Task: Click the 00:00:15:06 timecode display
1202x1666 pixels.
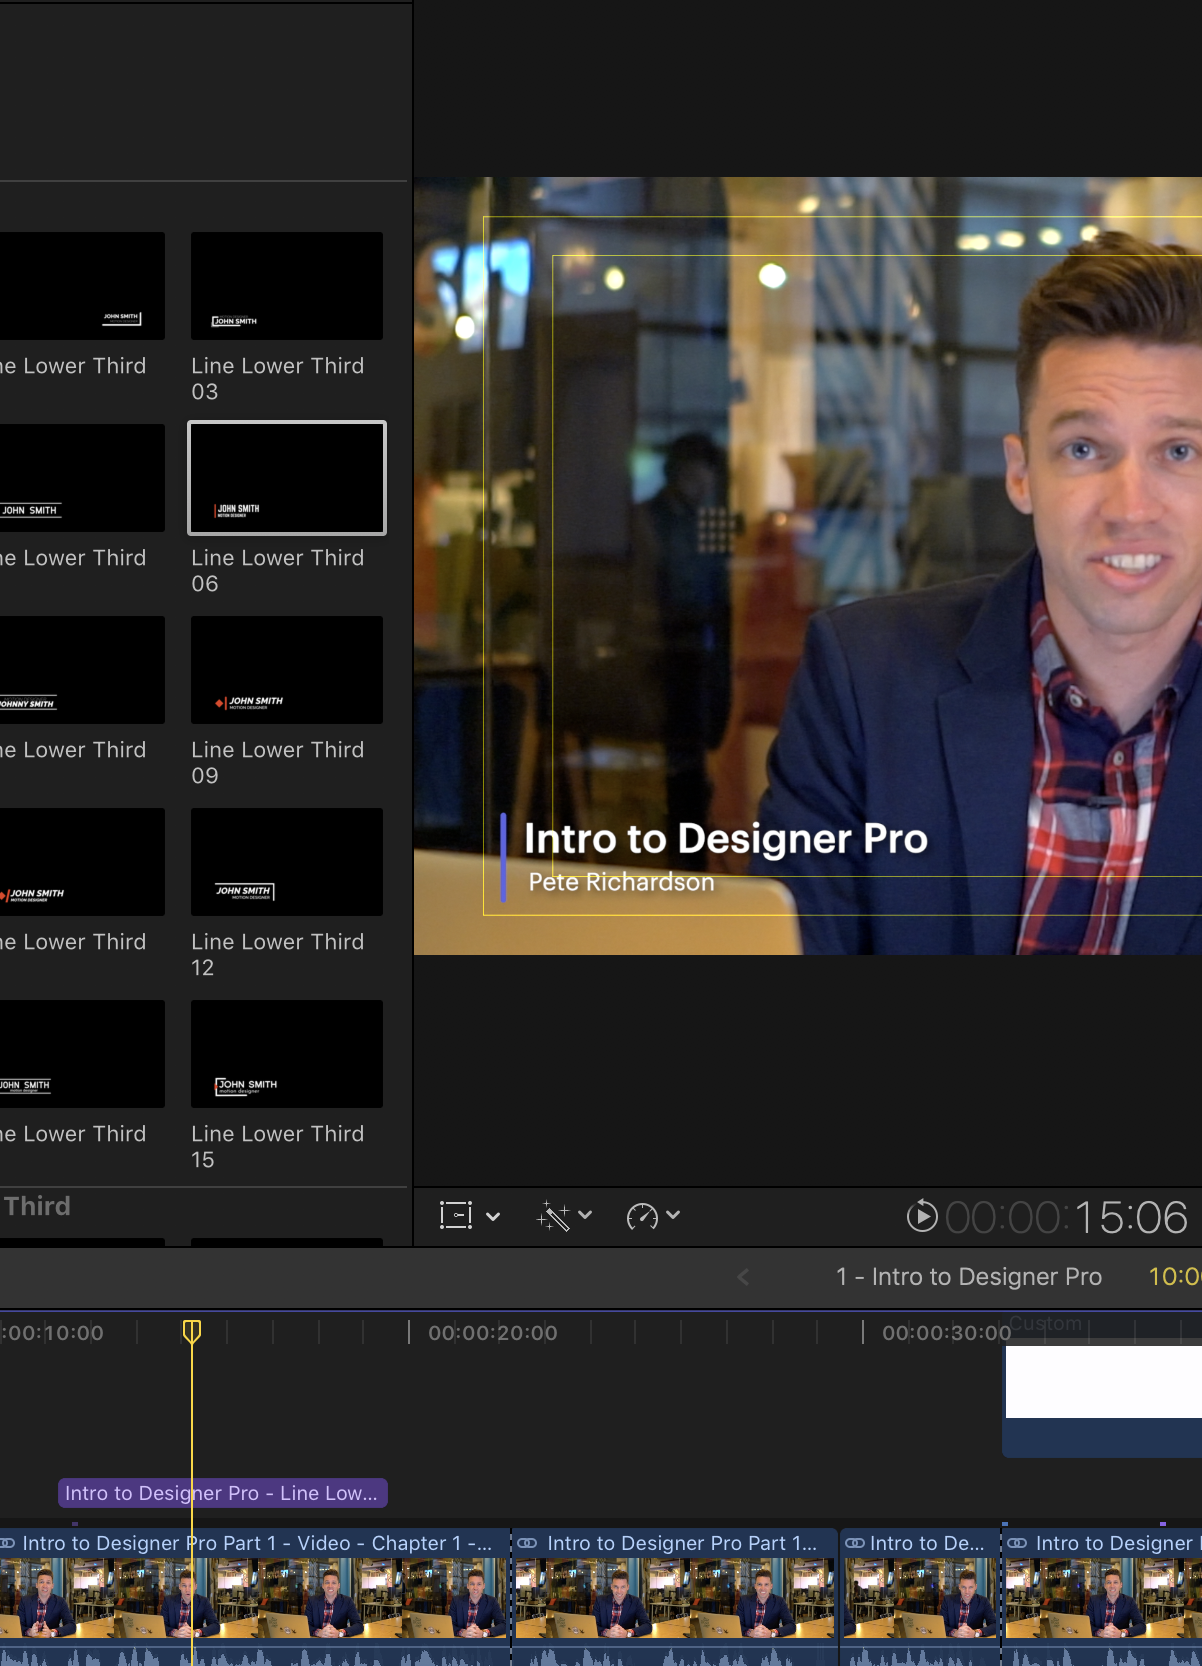Action: pyautogui.click(x=1066, y=1217)
